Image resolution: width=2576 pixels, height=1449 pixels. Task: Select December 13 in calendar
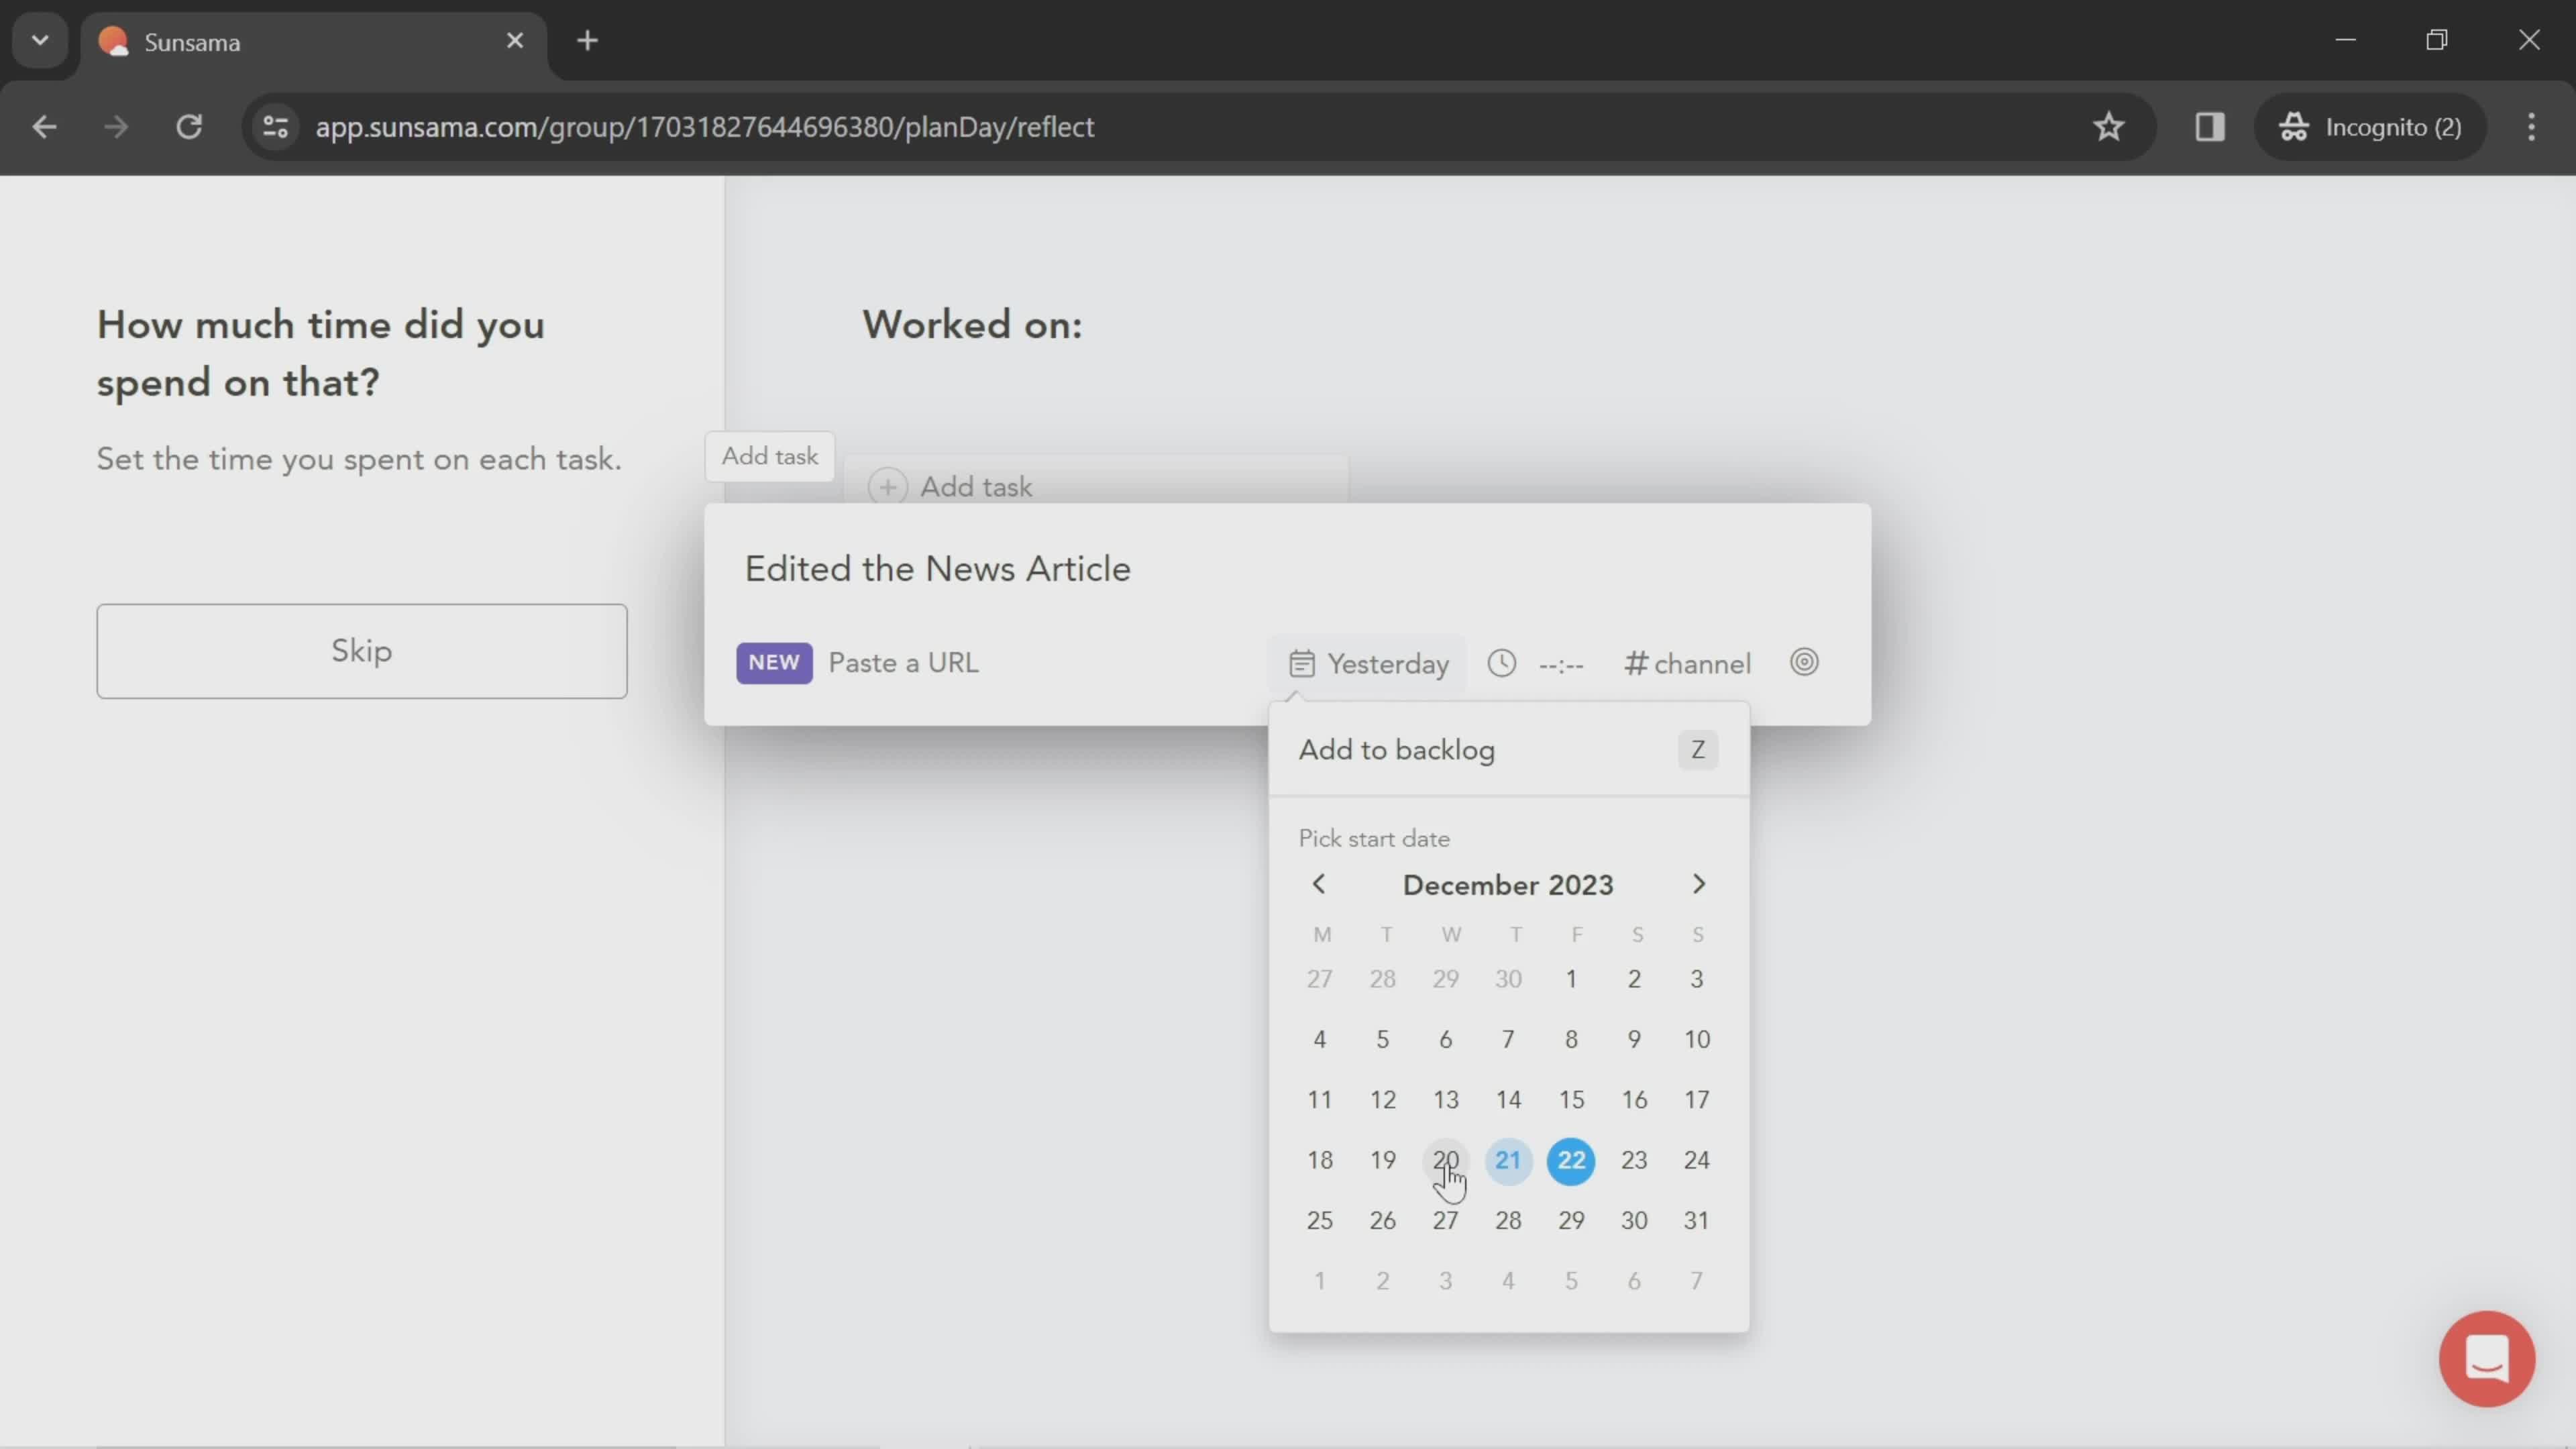[1445, 1100]
